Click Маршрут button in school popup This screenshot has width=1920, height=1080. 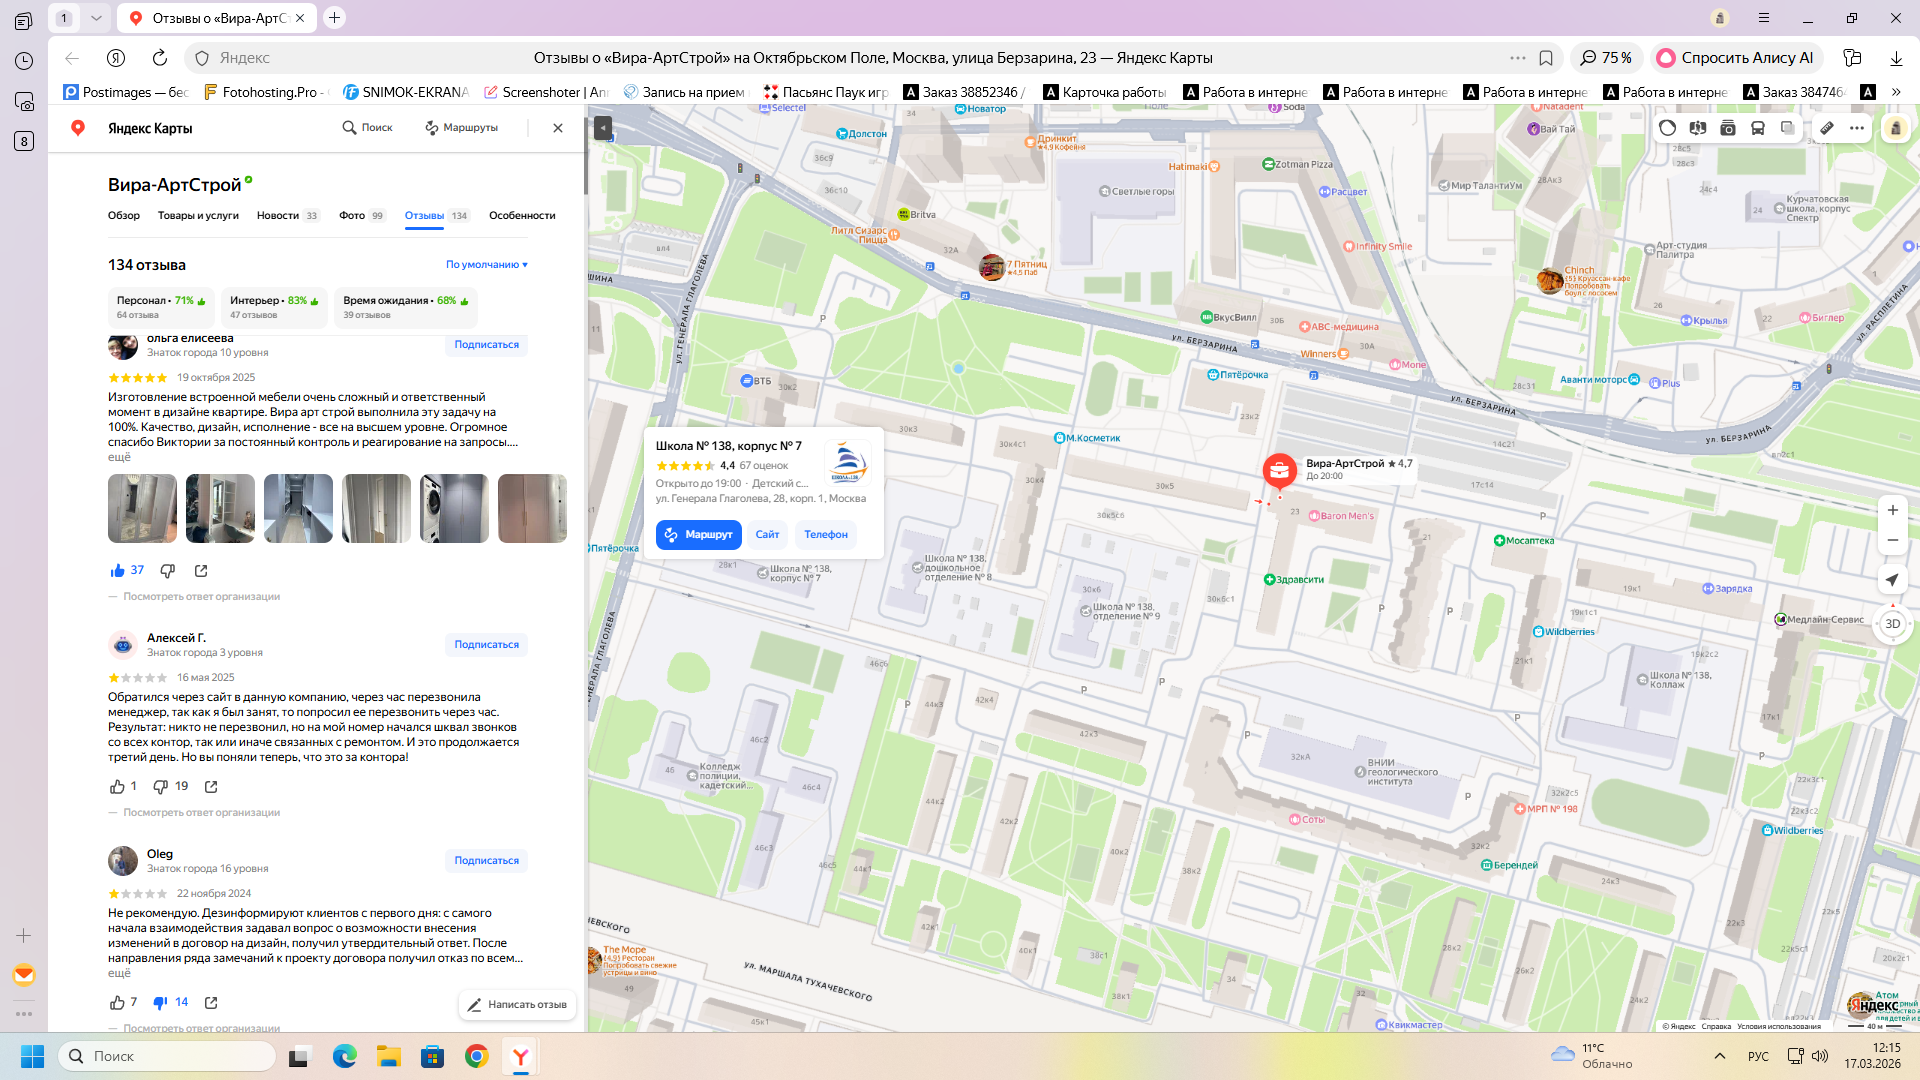pyautogui.click(x=699, y=535)
